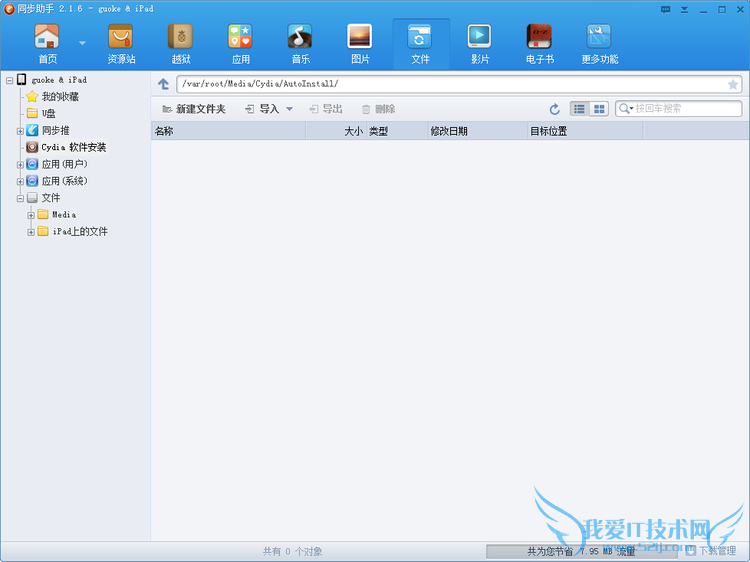Click the 删除 delete button
The width and height of the screenshot is (750, 562).
pyautogui.click(x=378, y=109)
